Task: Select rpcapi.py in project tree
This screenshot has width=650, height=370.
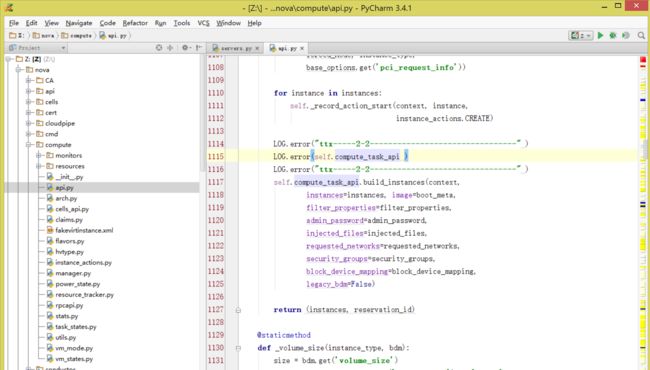Action: pyautogui.click(x=65, y=305)
